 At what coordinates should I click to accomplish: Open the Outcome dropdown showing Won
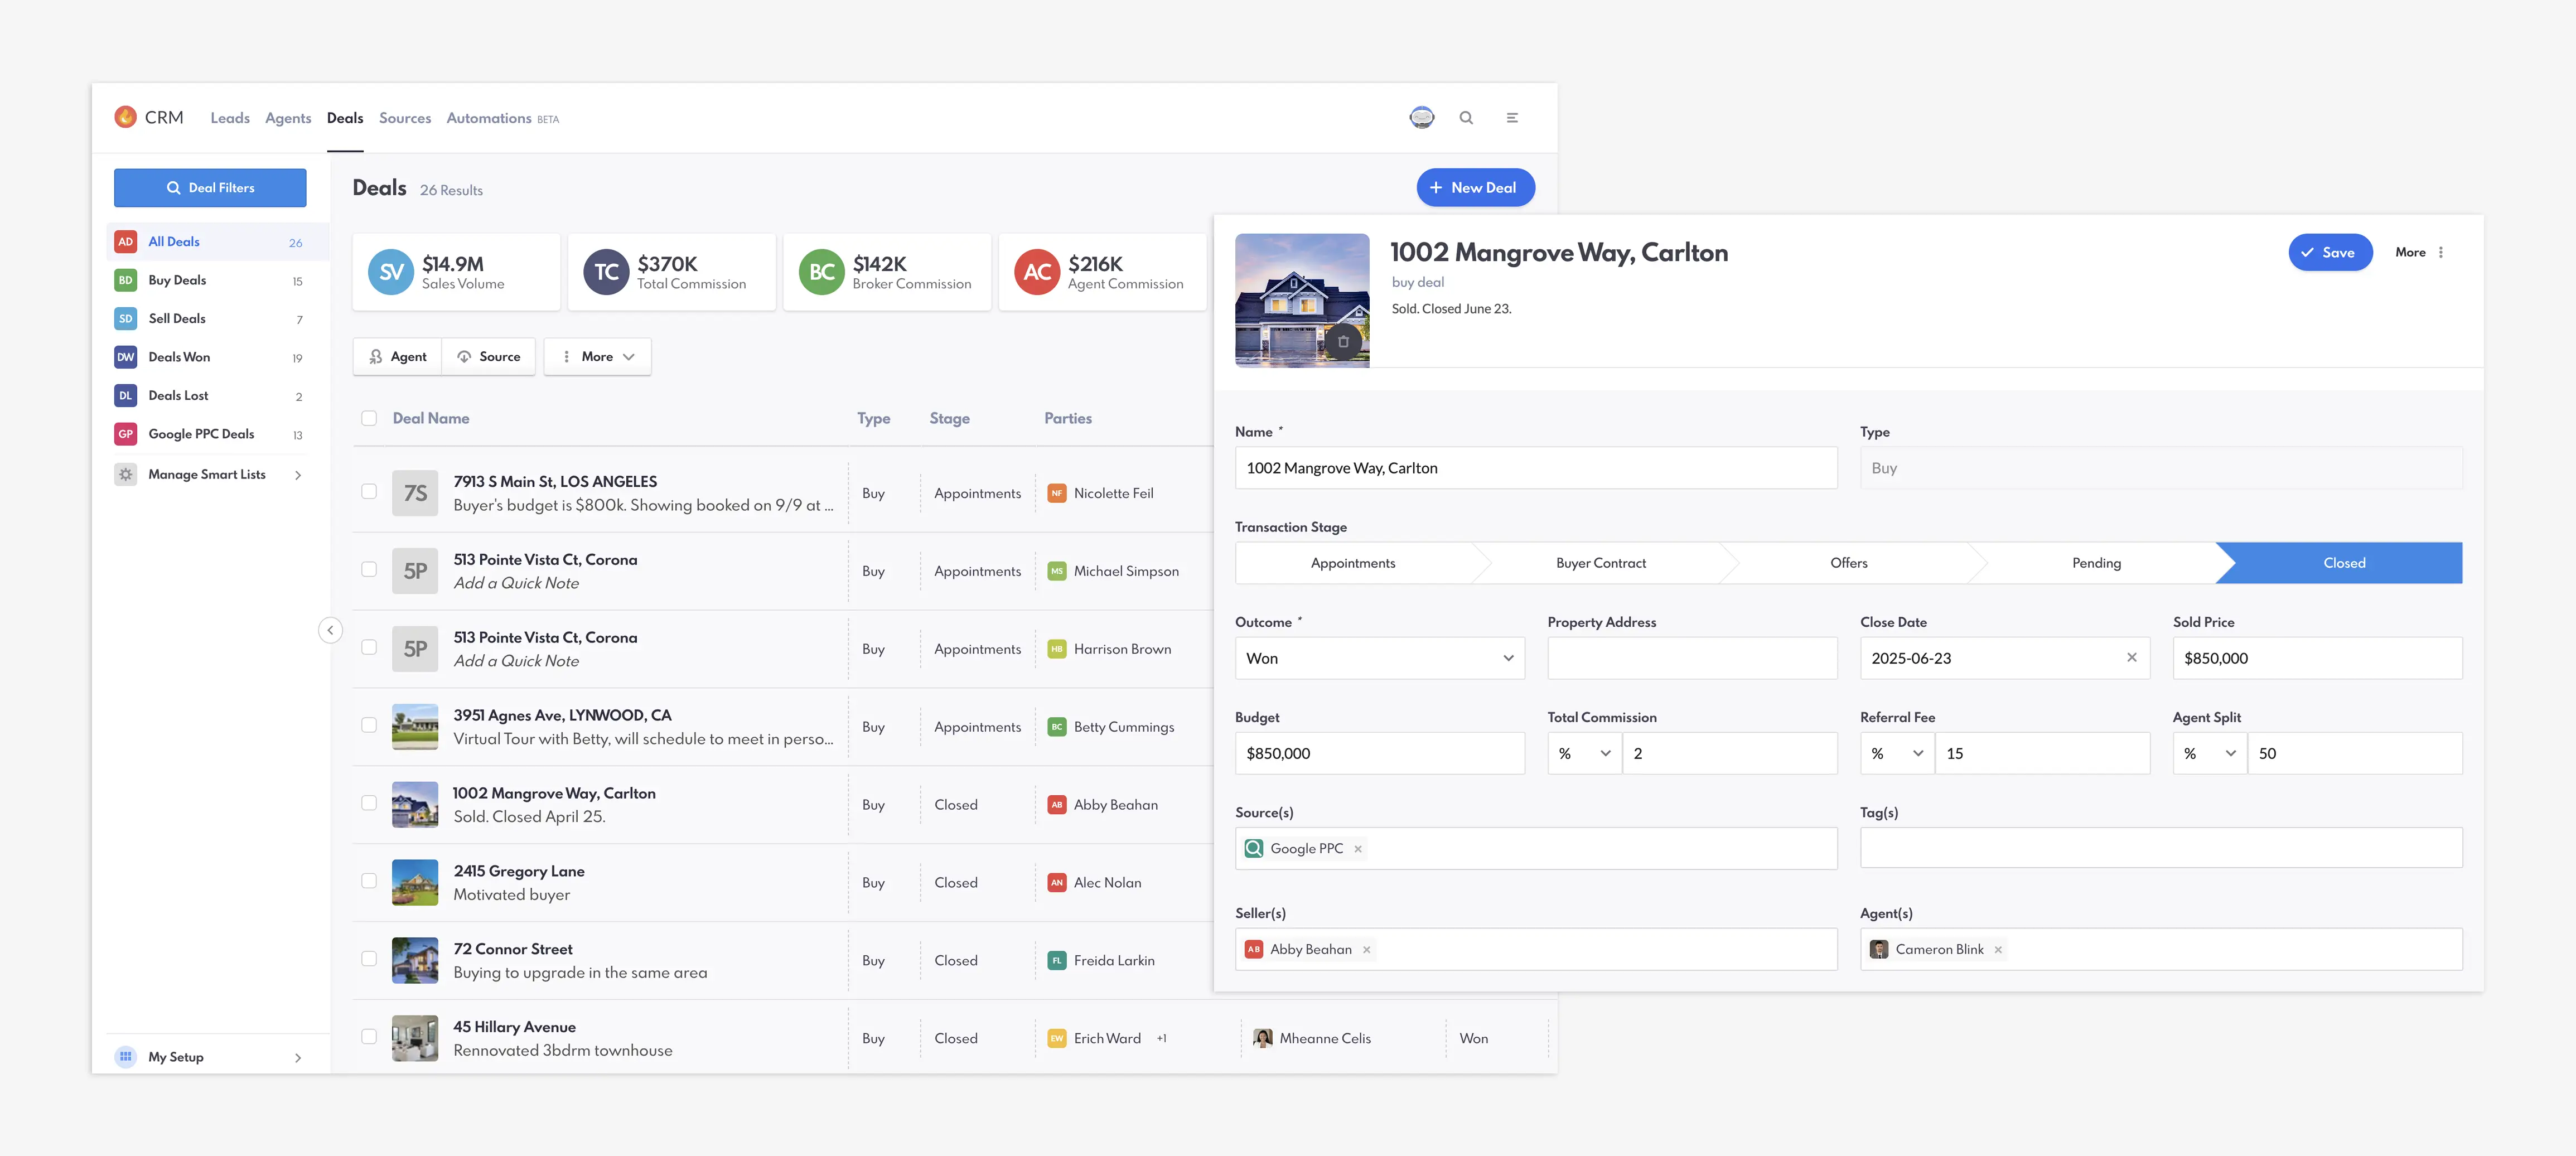1379,658
